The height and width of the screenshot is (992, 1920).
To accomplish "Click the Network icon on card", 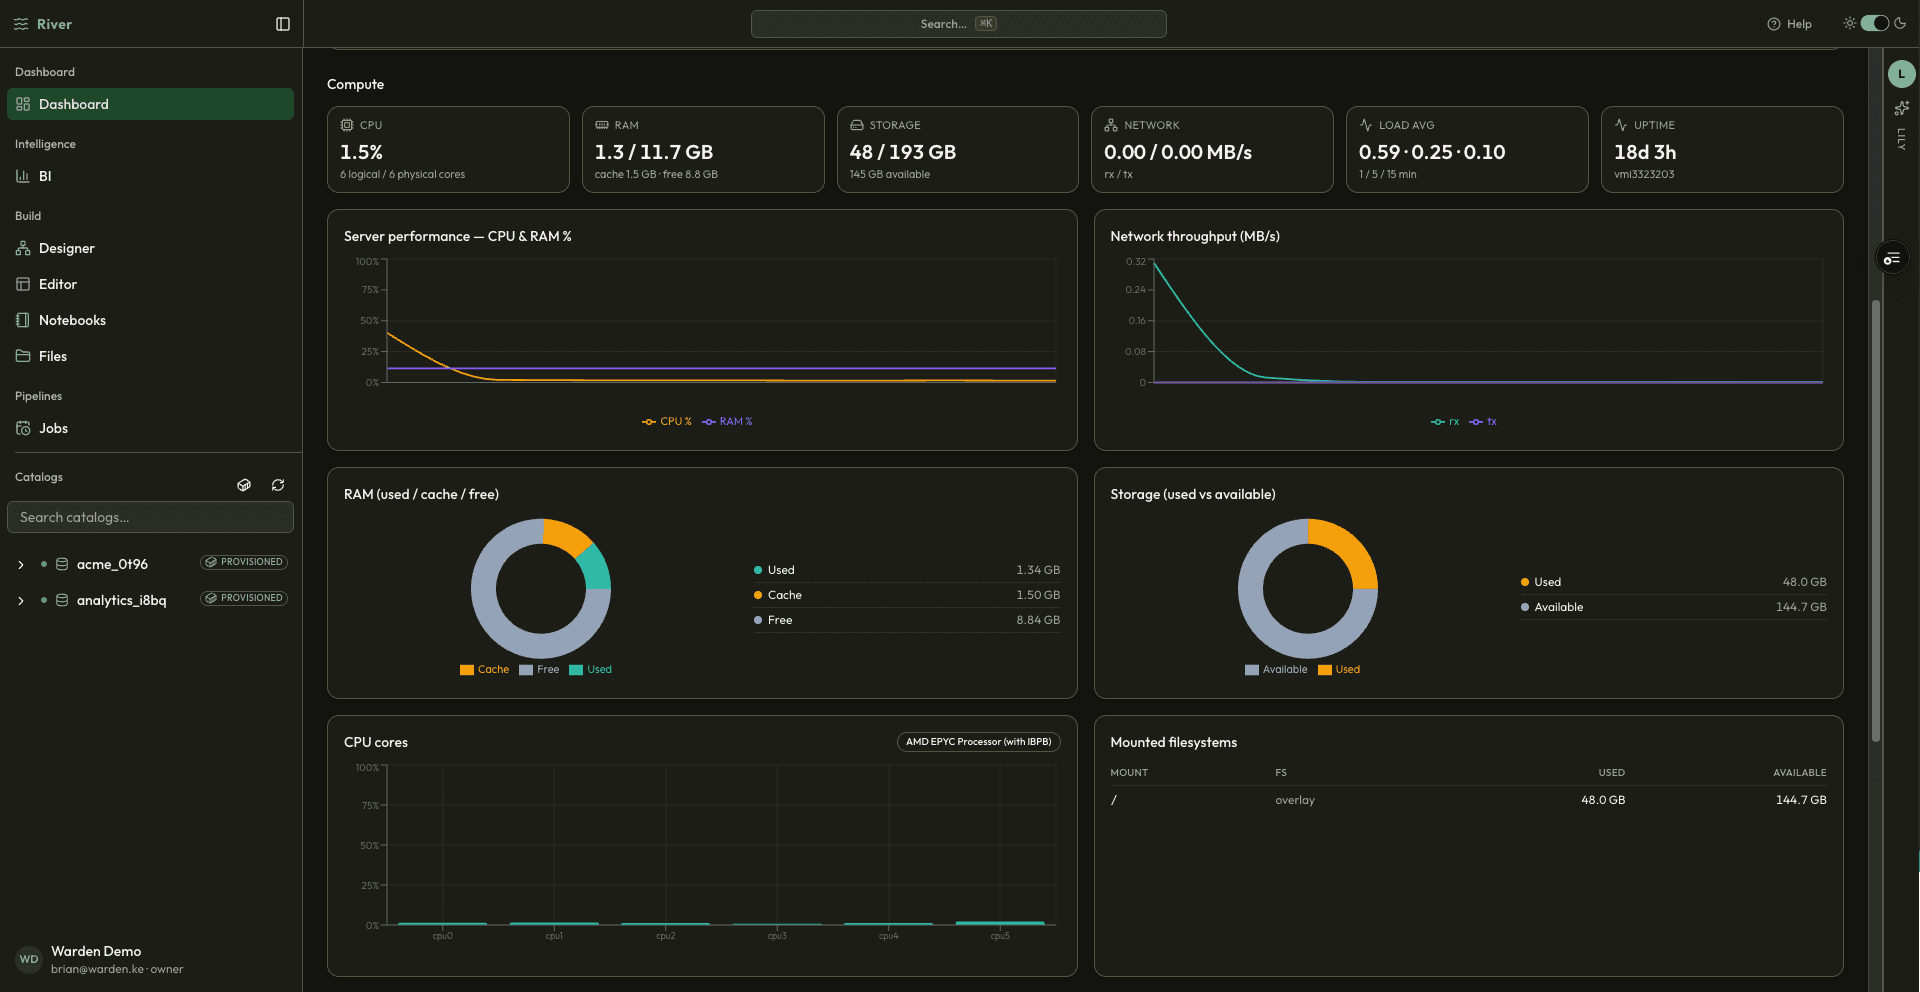I will coord(1111,125).
